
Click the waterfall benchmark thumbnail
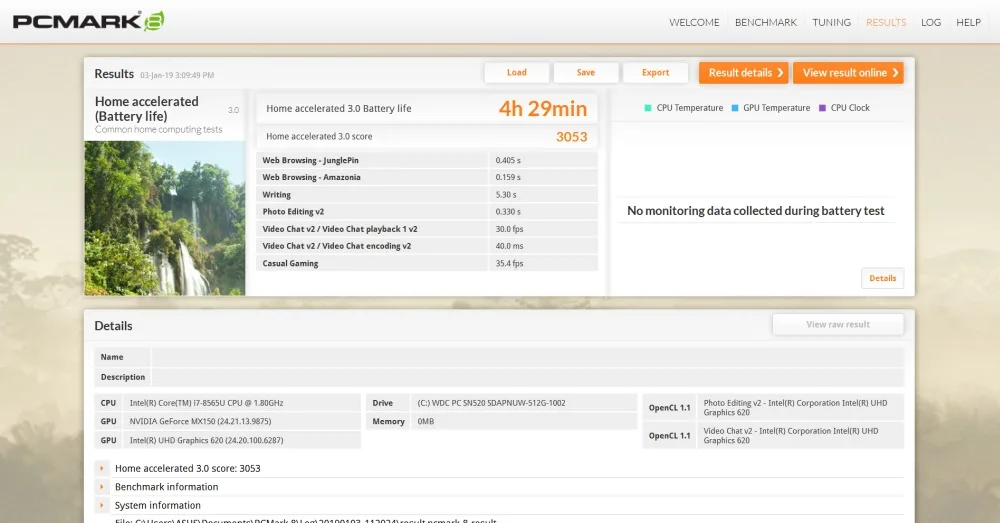pyautogui.click(x=165, y=218)
